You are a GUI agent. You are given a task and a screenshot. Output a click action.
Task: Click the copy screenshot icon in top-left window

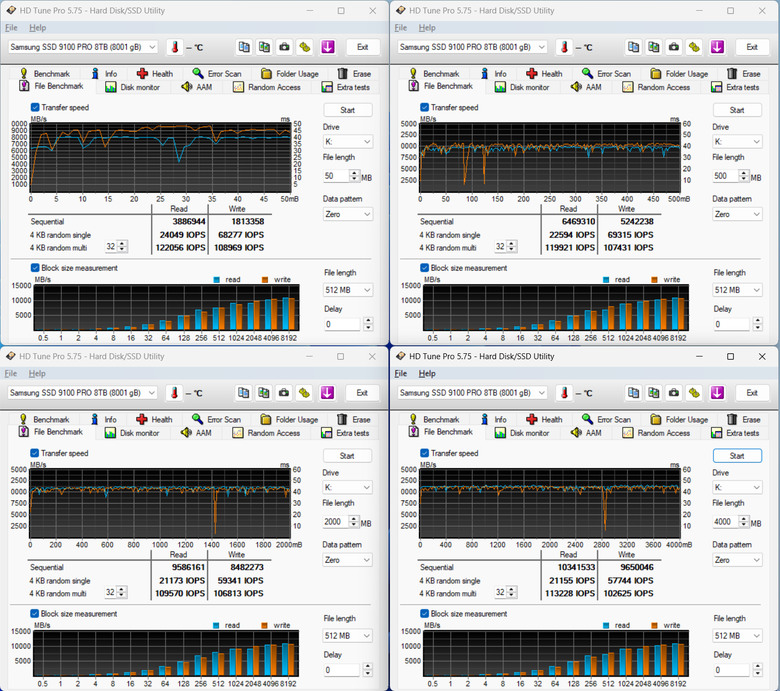click(264, 47)
